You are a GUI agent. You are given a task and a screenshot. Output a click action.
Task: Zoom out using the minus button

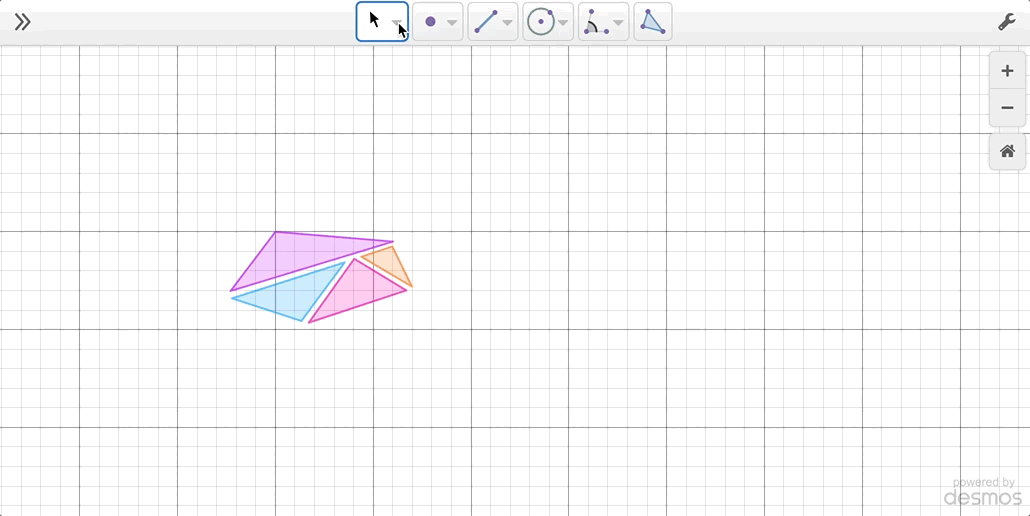(x=1007, y=108)
